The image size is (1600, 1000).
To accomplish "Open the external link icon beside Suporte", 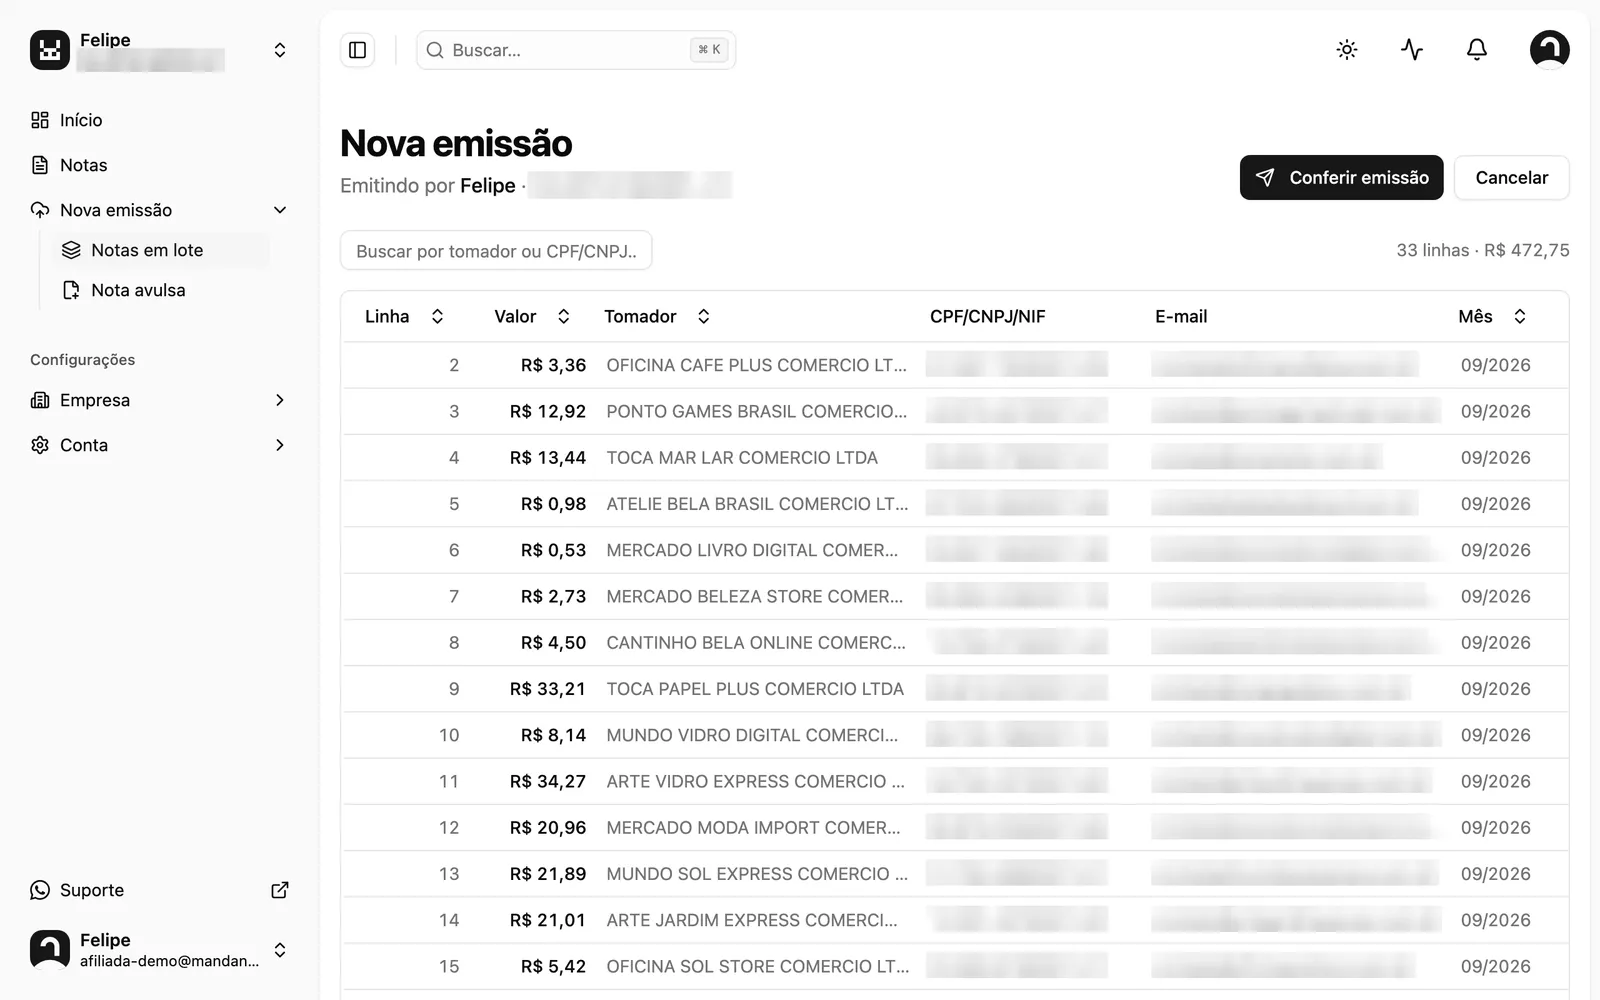I will pos(280,890).
